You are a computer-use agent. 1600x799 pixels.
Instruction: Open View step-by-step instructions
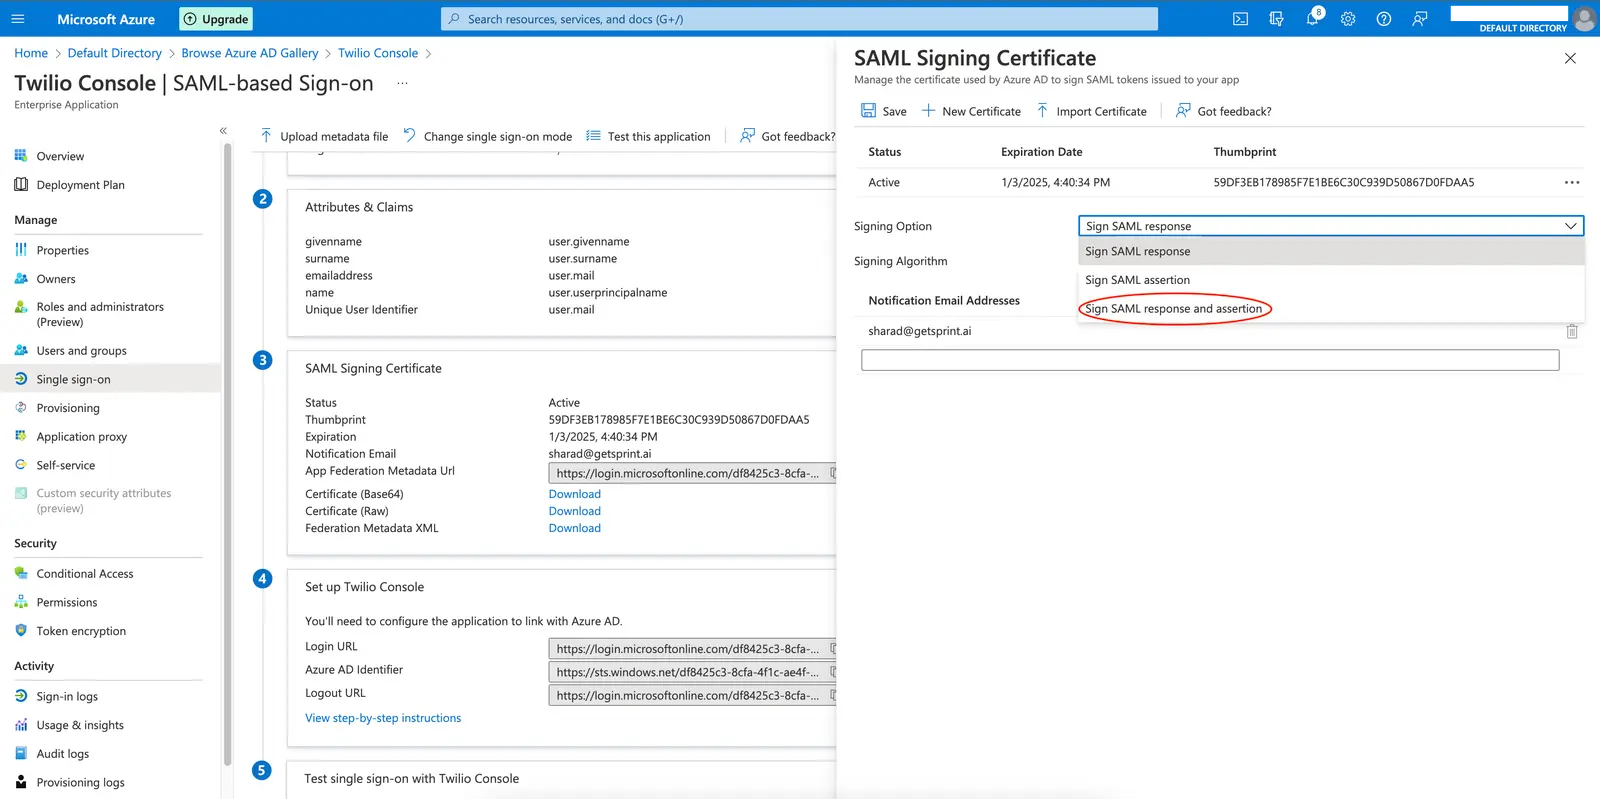tap(383, 718)
